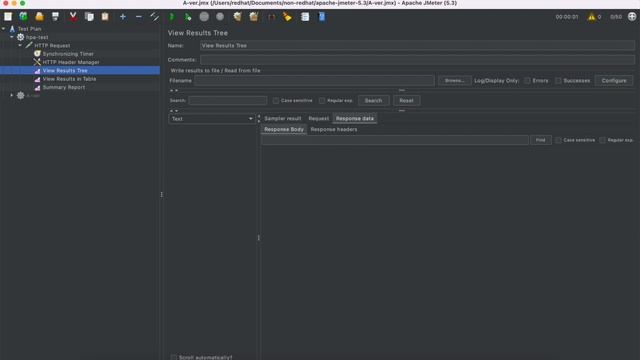Create a new test plan via toolbar
The height and width of the screenshot is (360, 640).
[8, 17]
